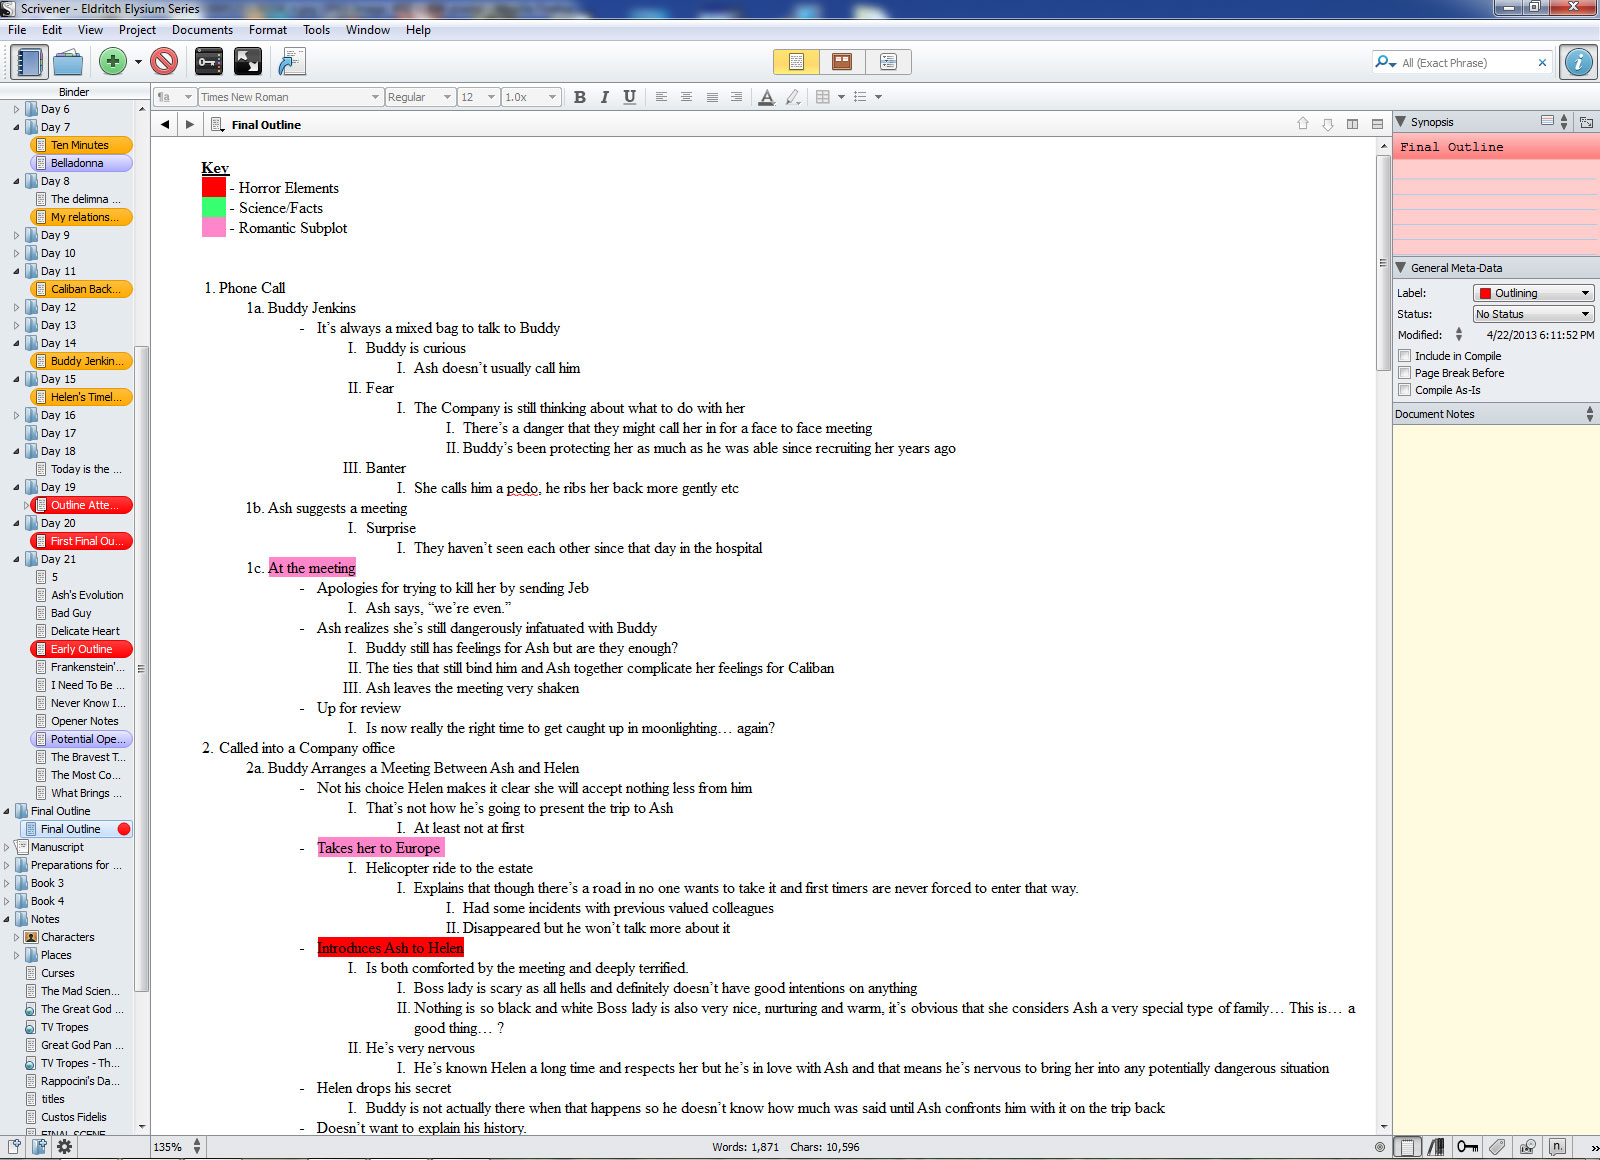
Task: Apply bold formatting
Action: pyautogui.click(x=579, y=97)
